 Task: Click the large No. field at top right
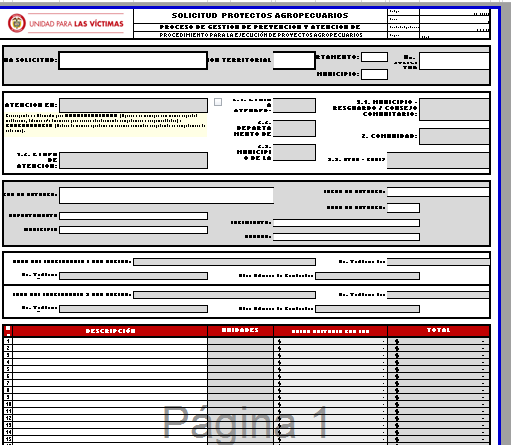[454, 61]
